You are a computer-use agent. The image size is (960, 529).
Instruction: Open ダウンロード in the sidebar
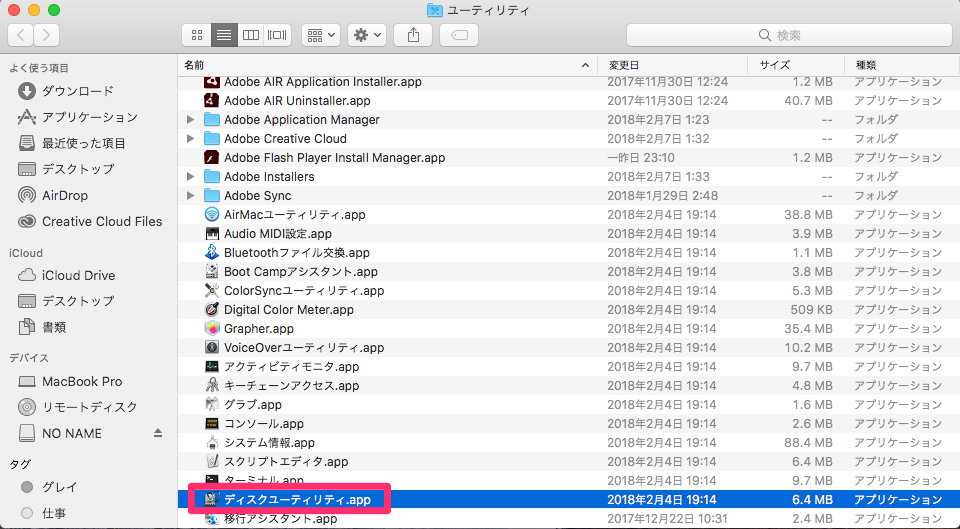point(77,91)
